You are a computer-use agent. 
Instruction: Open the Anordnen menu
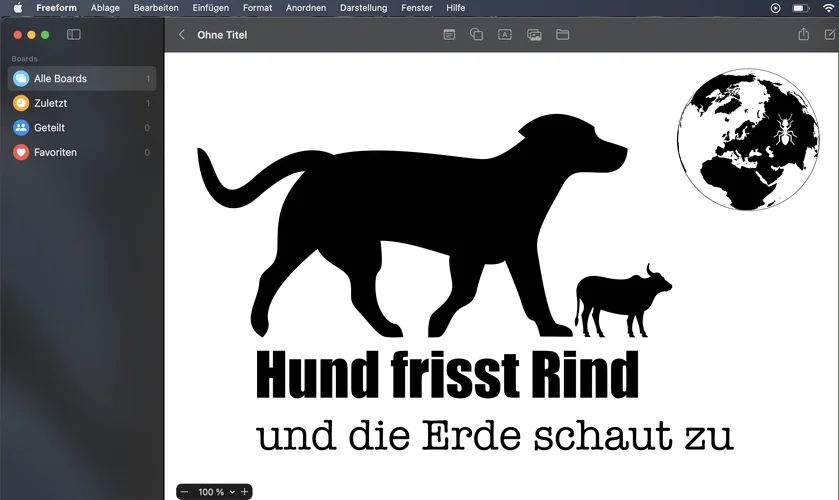(306, 8)
